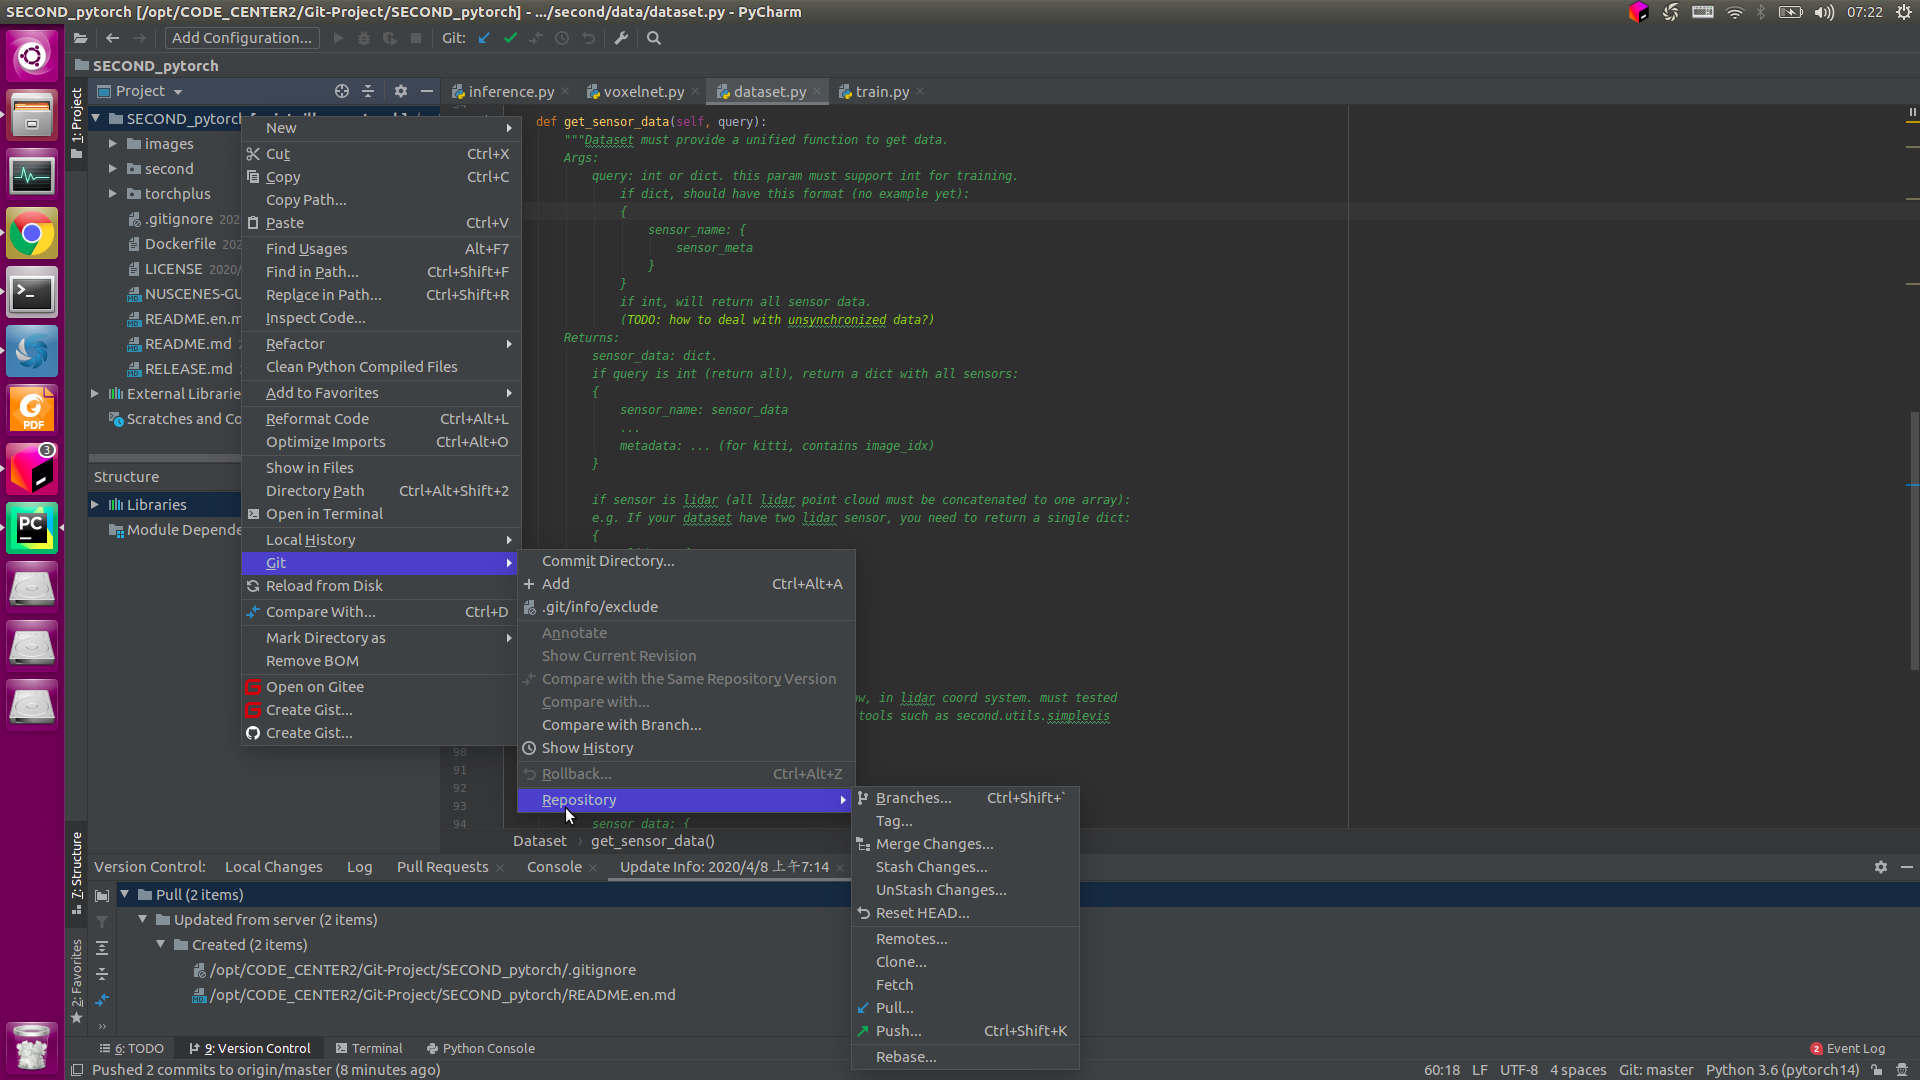Click Git: master branch in status bar
Viewport: 1920px width, 1080px height.
(1656, 1070)
